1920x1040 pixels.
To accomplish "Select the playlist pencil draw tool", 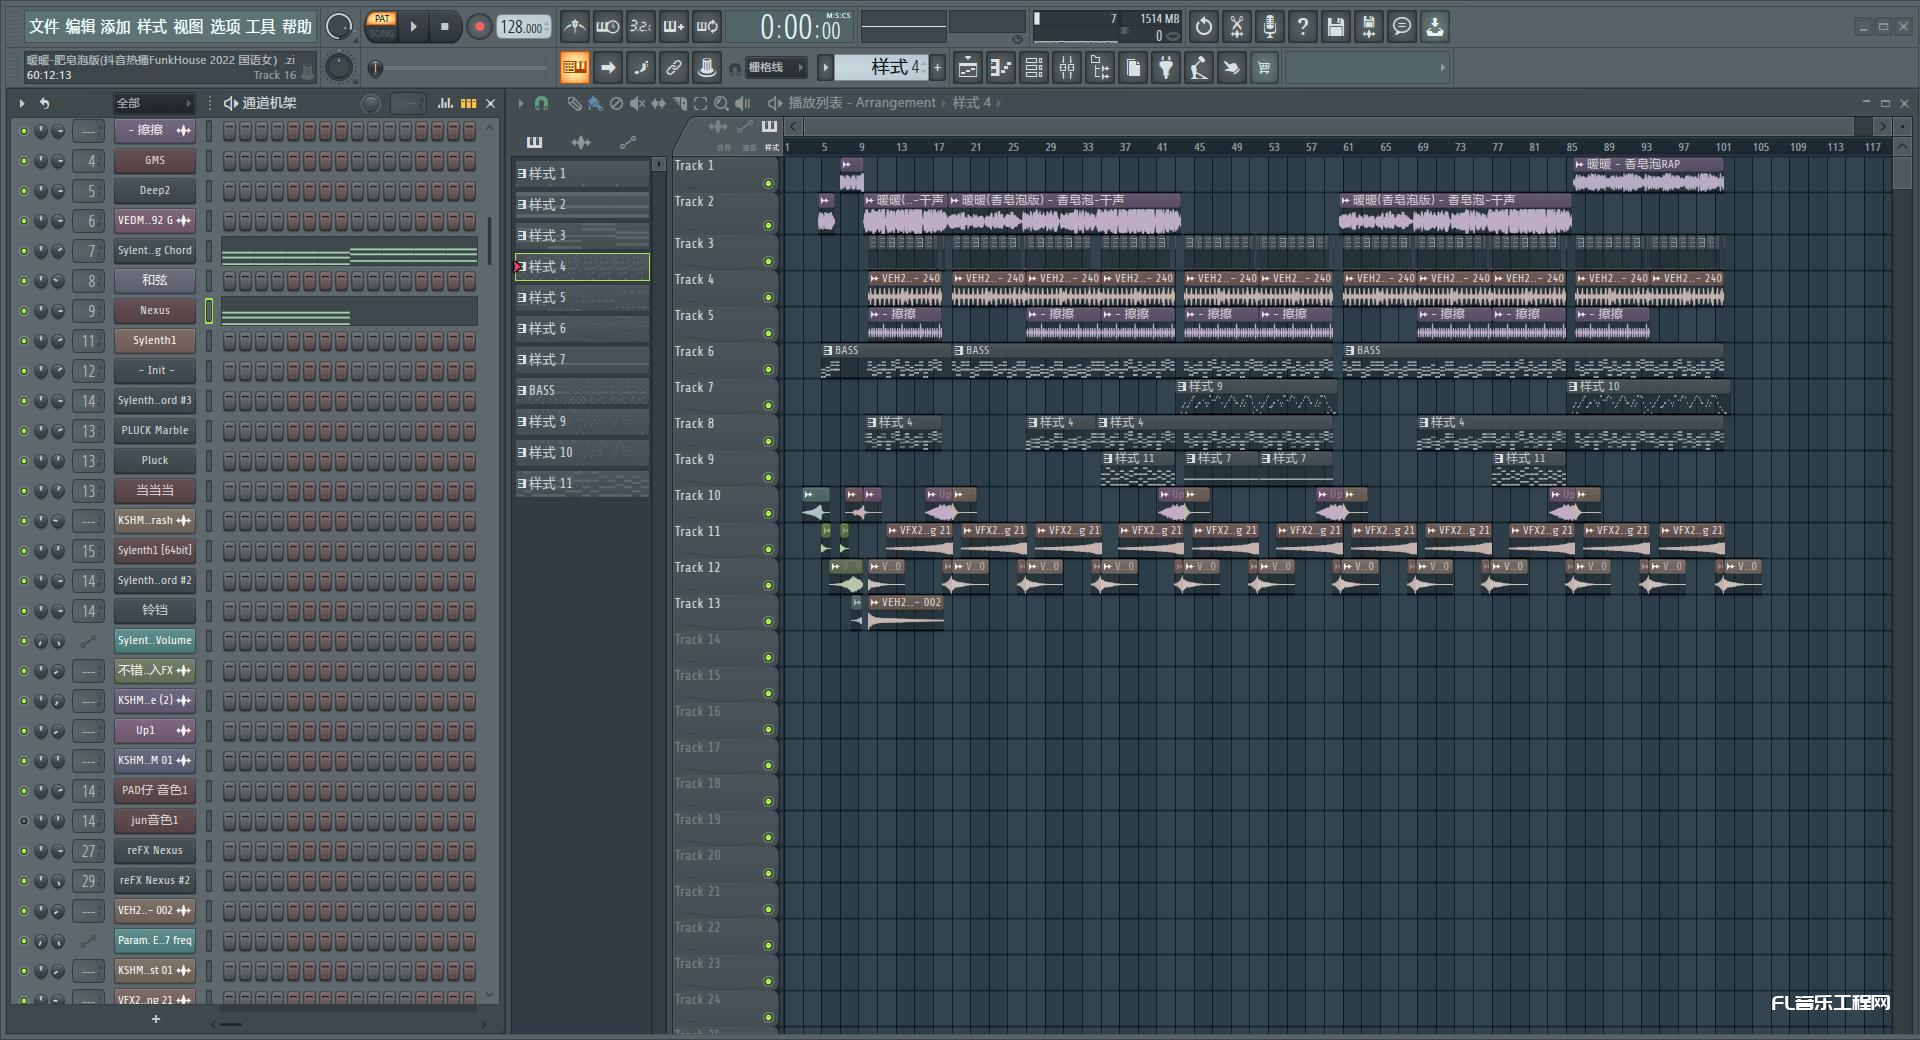I will pyautogui.click(x=574, y=103).
